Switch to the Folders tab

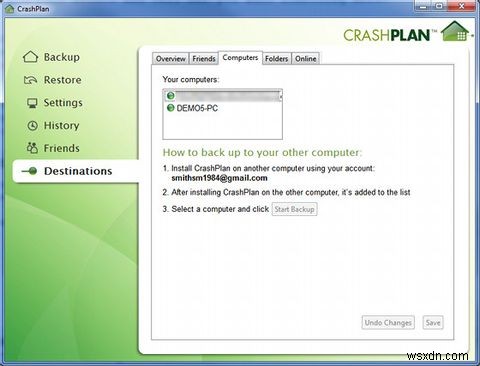point(276,59)
